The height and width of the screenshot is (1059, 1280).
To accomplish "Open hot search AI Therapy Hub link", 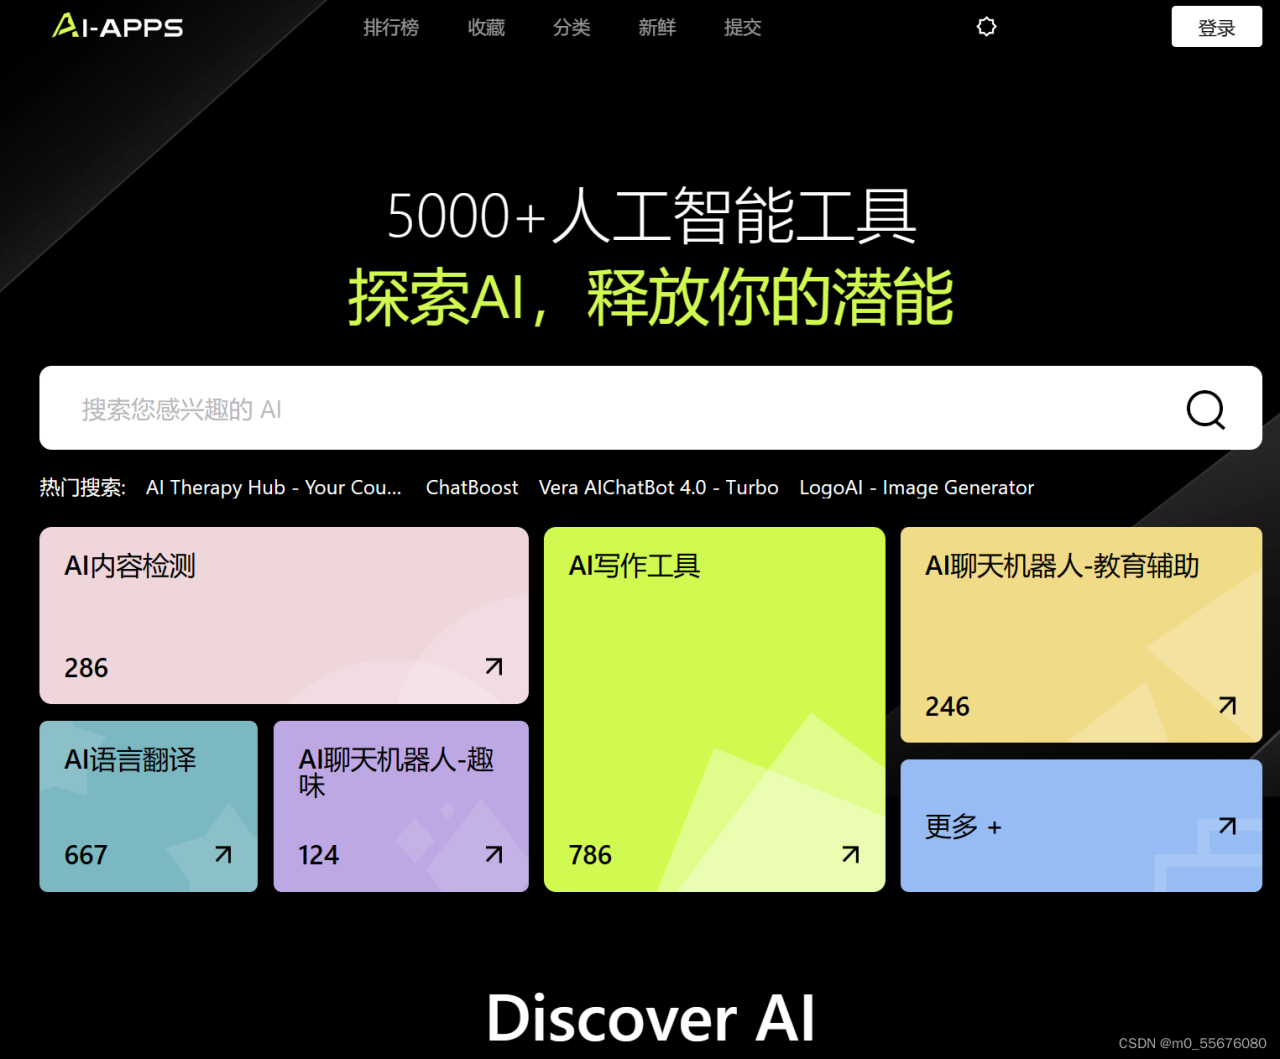I will coord(274,487).
